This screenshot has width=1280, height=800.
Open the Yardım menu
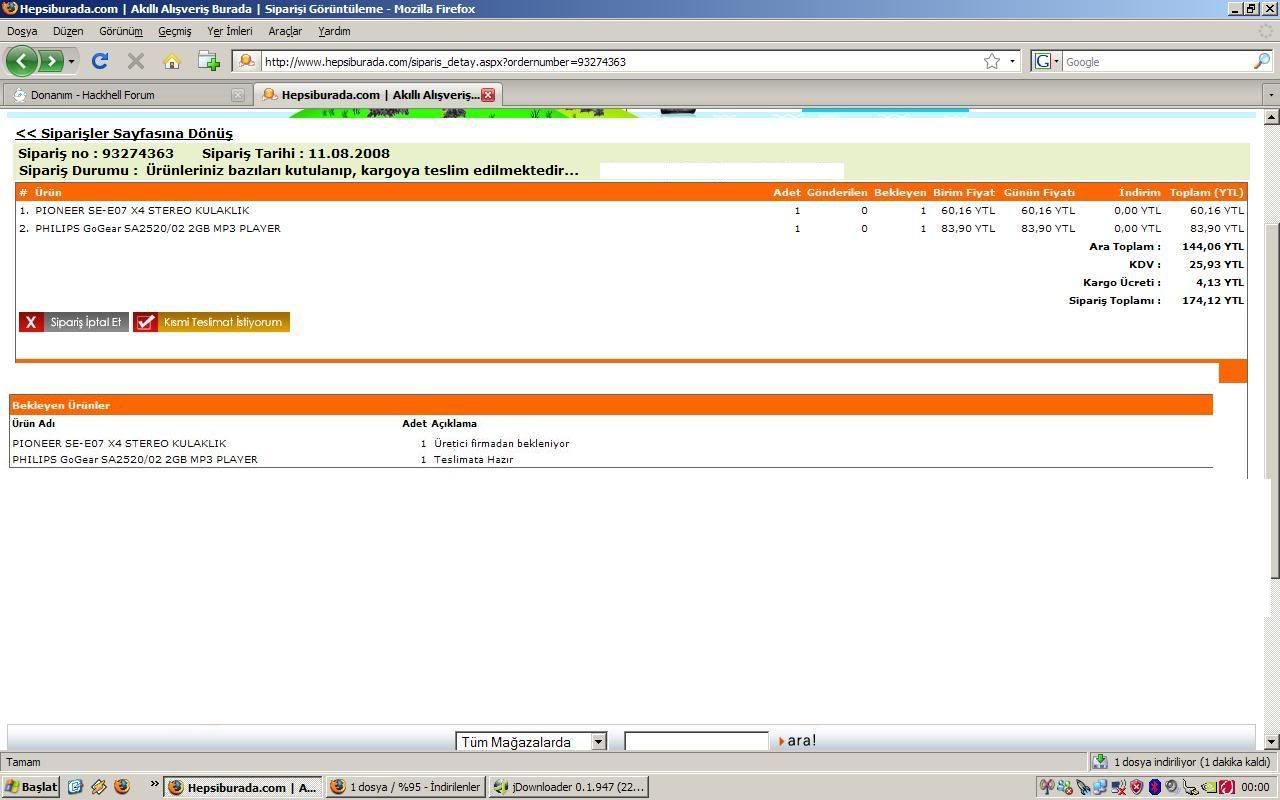(334, 31)
